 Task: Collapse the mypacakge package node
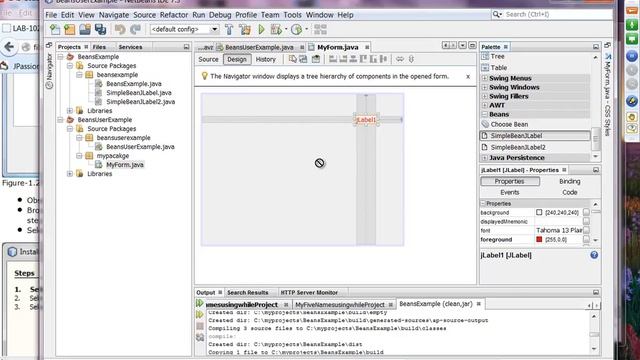pos(79,156)
